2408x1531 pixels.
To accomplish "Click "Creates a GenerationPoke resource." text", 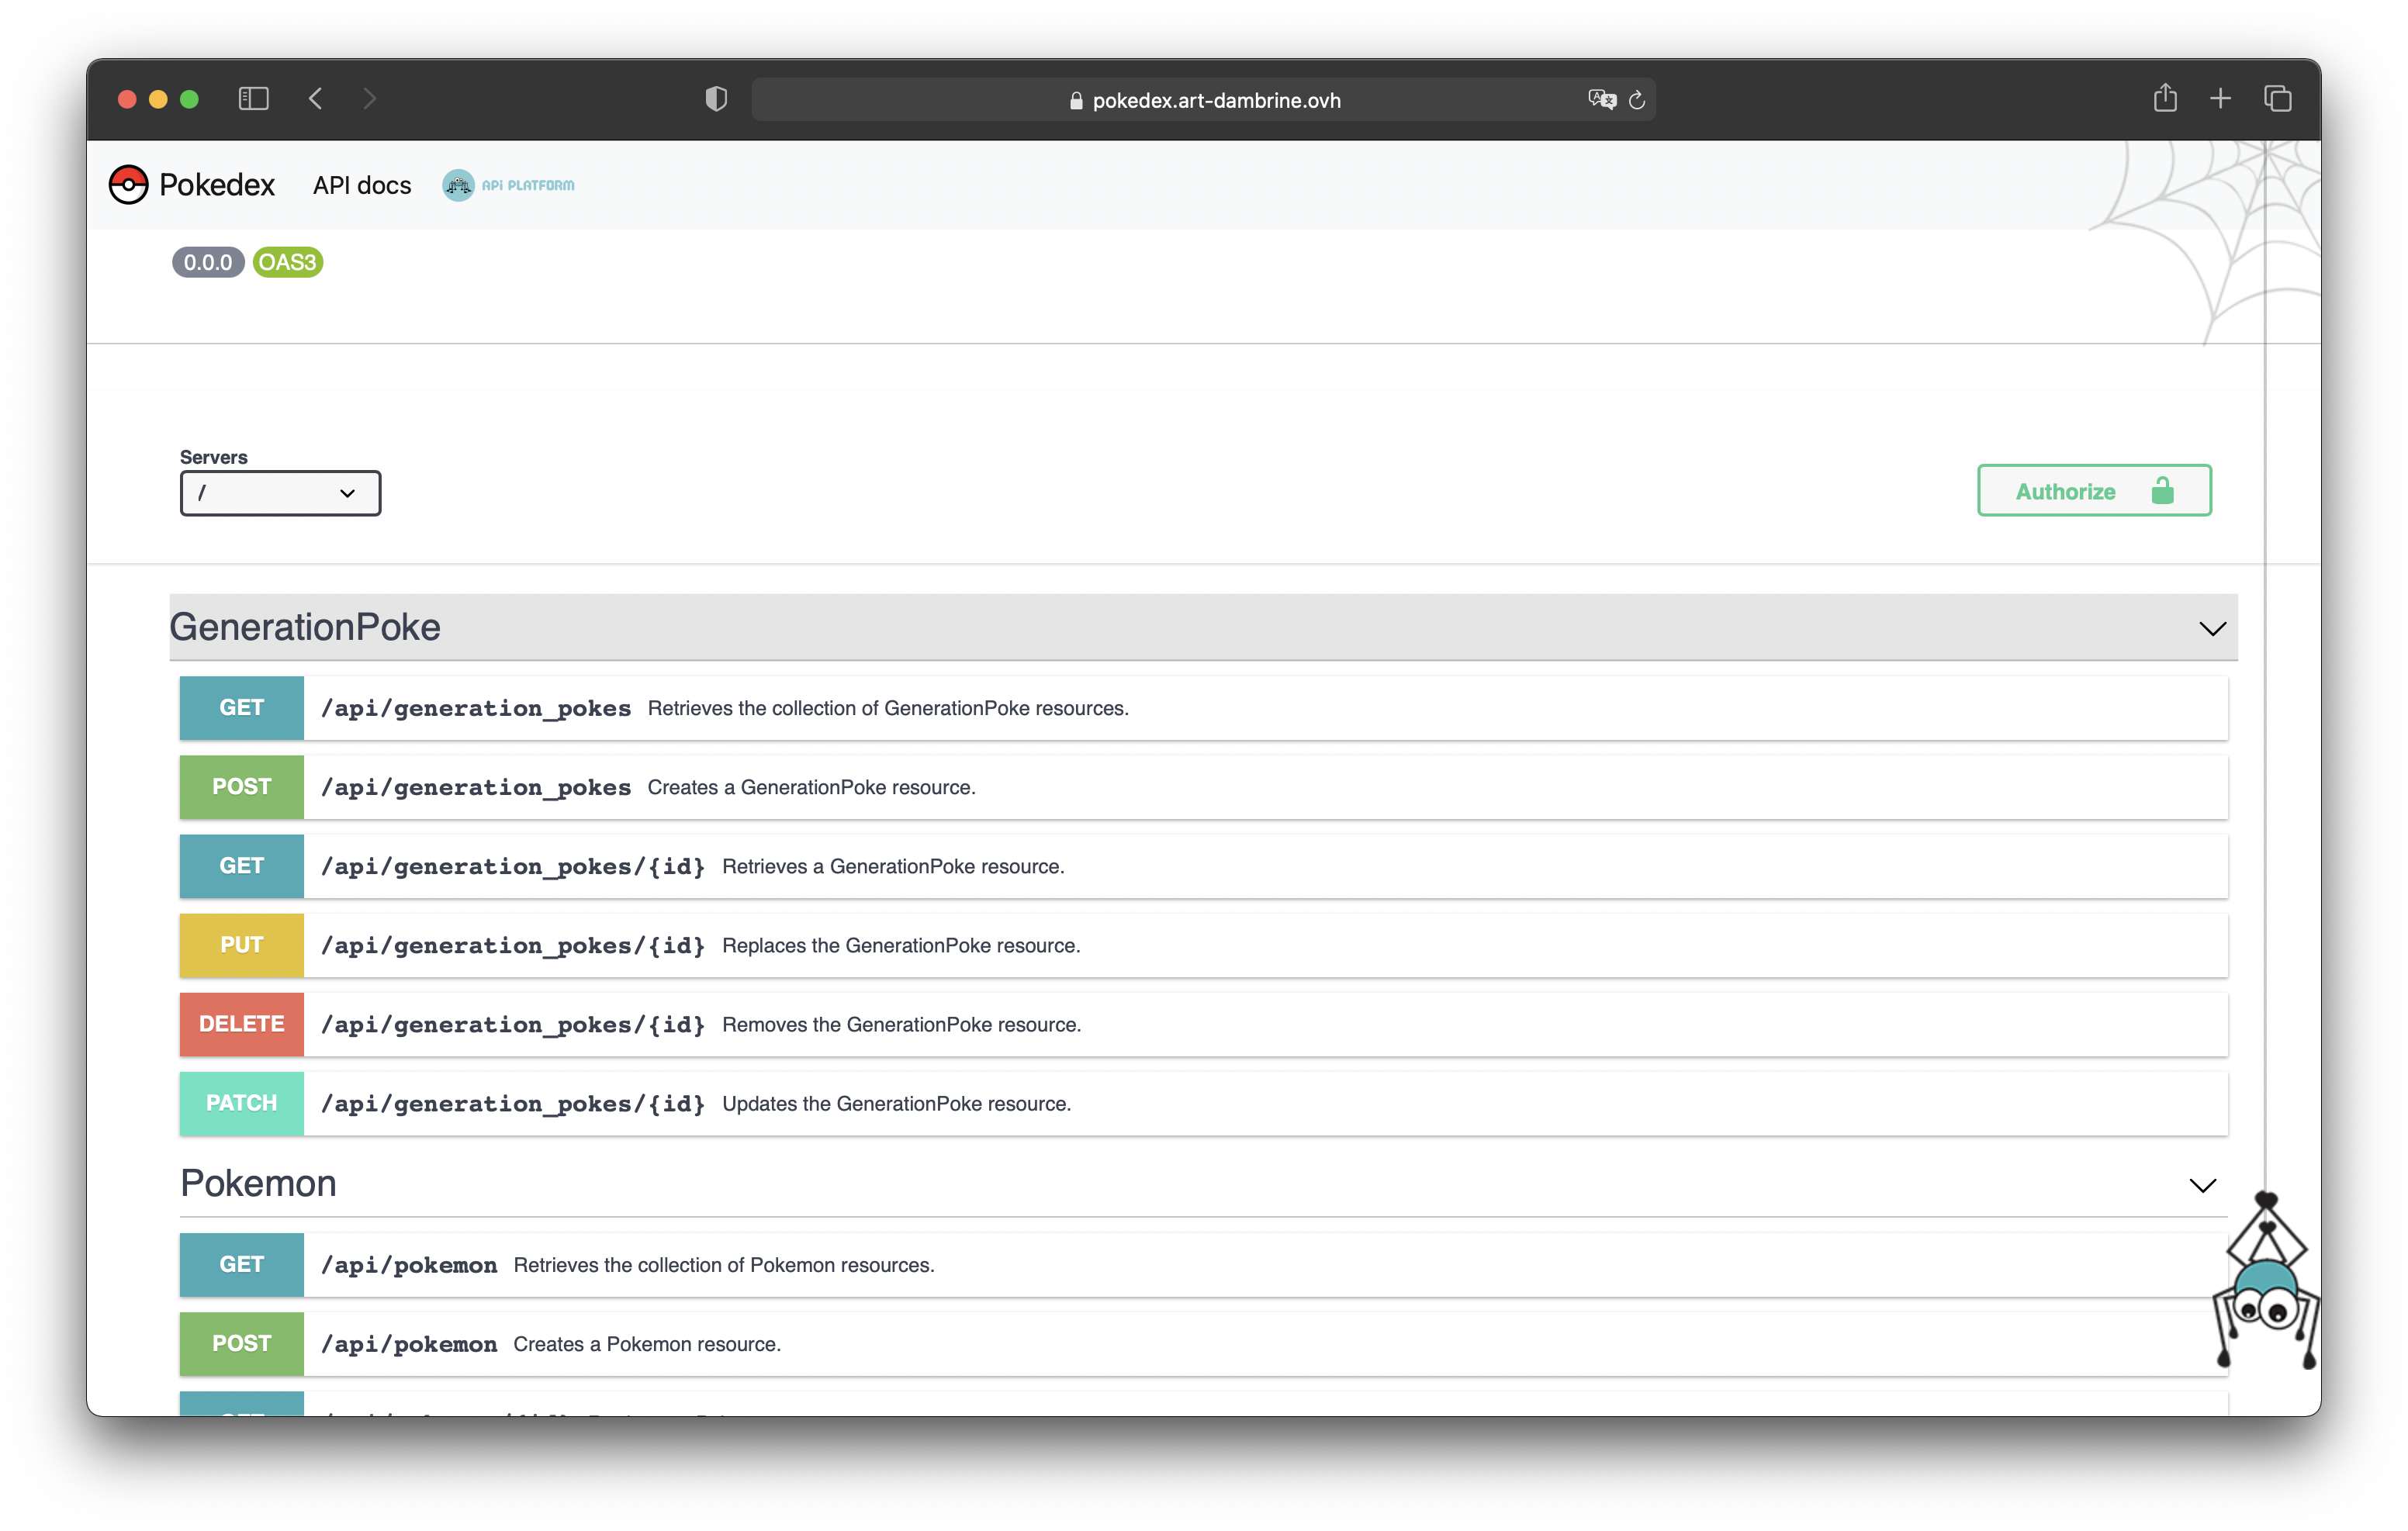I will tap(811, 787).
